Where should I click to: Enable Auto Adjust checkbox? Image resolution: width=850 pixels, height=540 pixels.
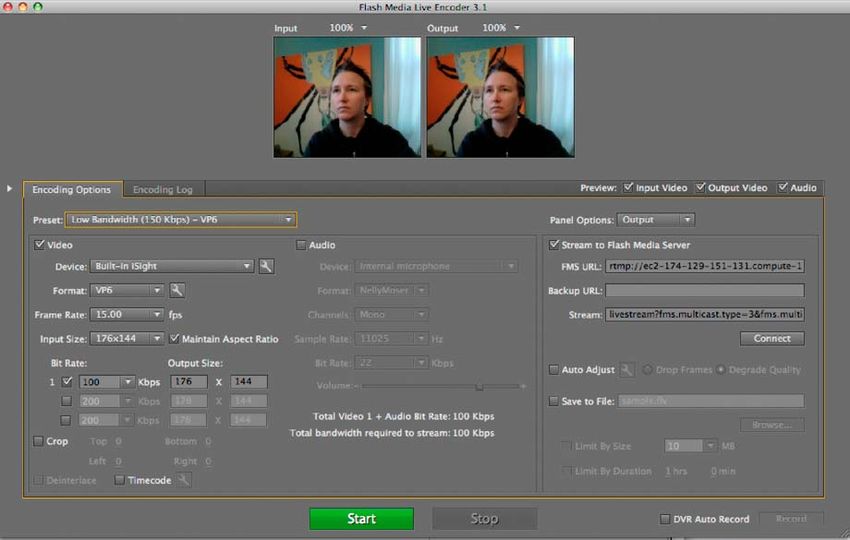click(x=553, y=370)
